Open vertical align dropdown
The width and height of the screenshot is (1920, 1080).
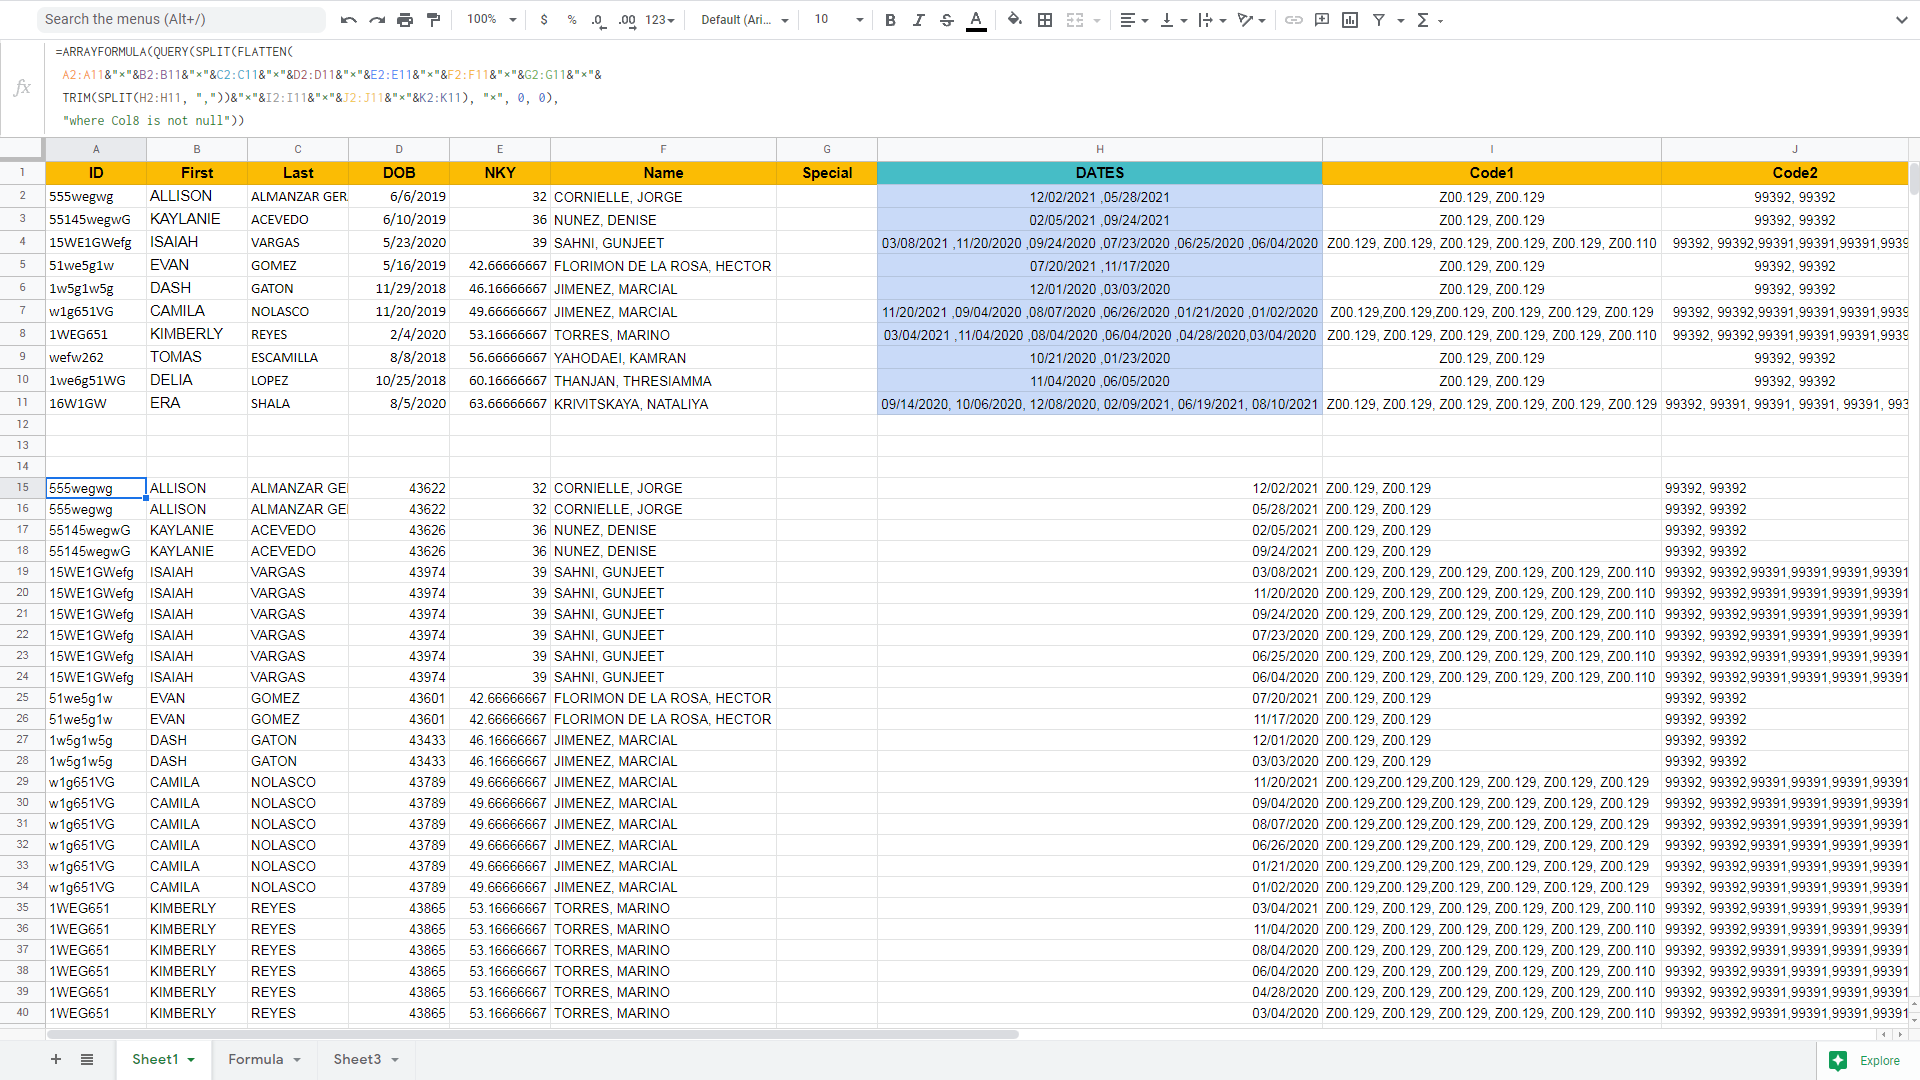(x=1173, y=20)
